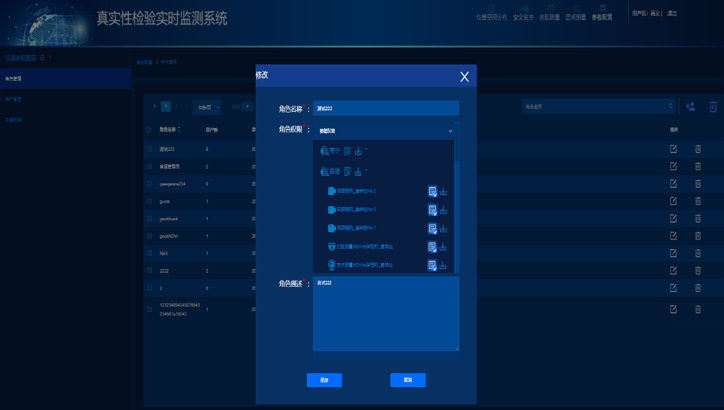Click add role icon beside the search box
The height and width of the screenshot is (410, 724).
point(690,106)
